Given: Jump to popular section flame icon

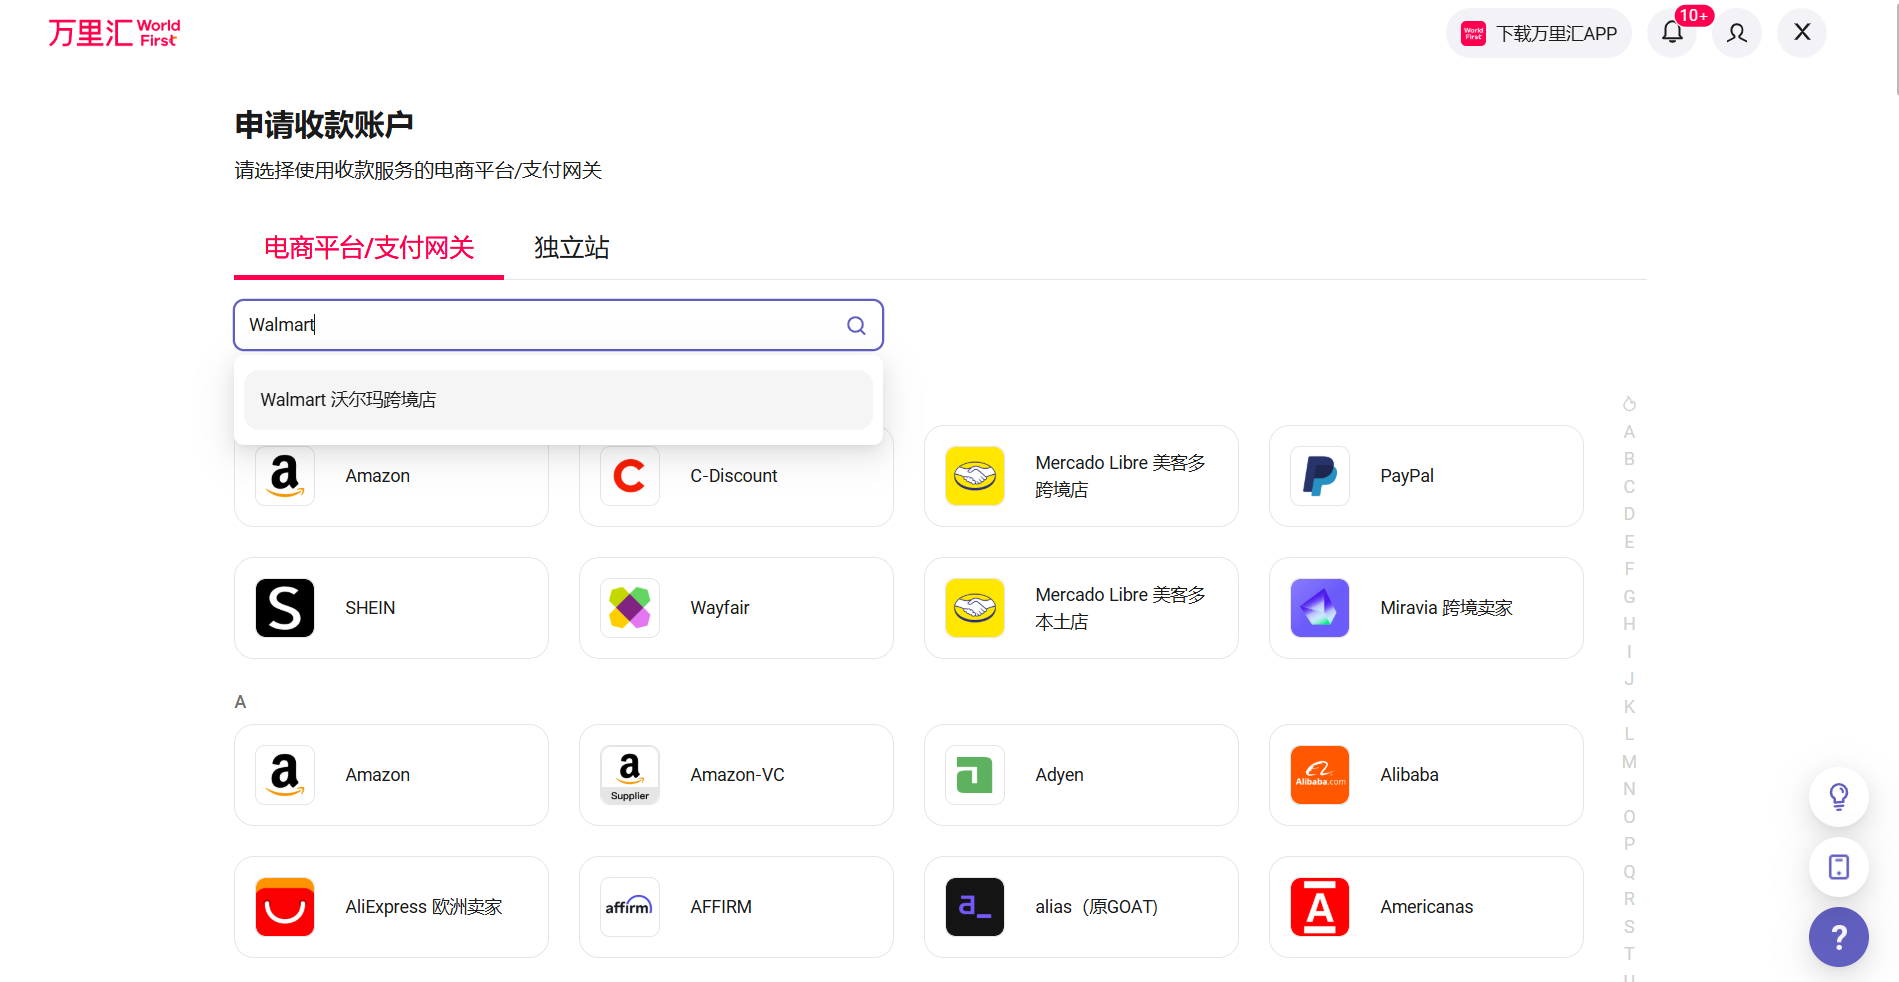Looking at the screenshot, I should click(x=1629, y=404).
